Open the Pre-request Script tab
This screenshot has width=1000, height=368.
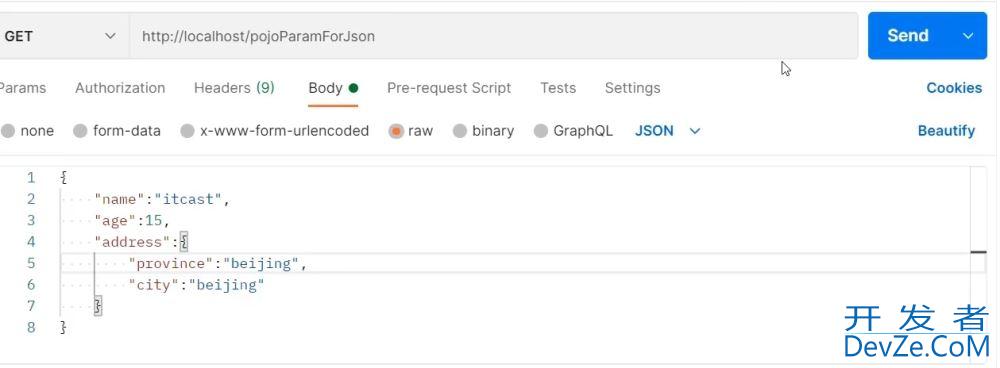click(449, 88)
